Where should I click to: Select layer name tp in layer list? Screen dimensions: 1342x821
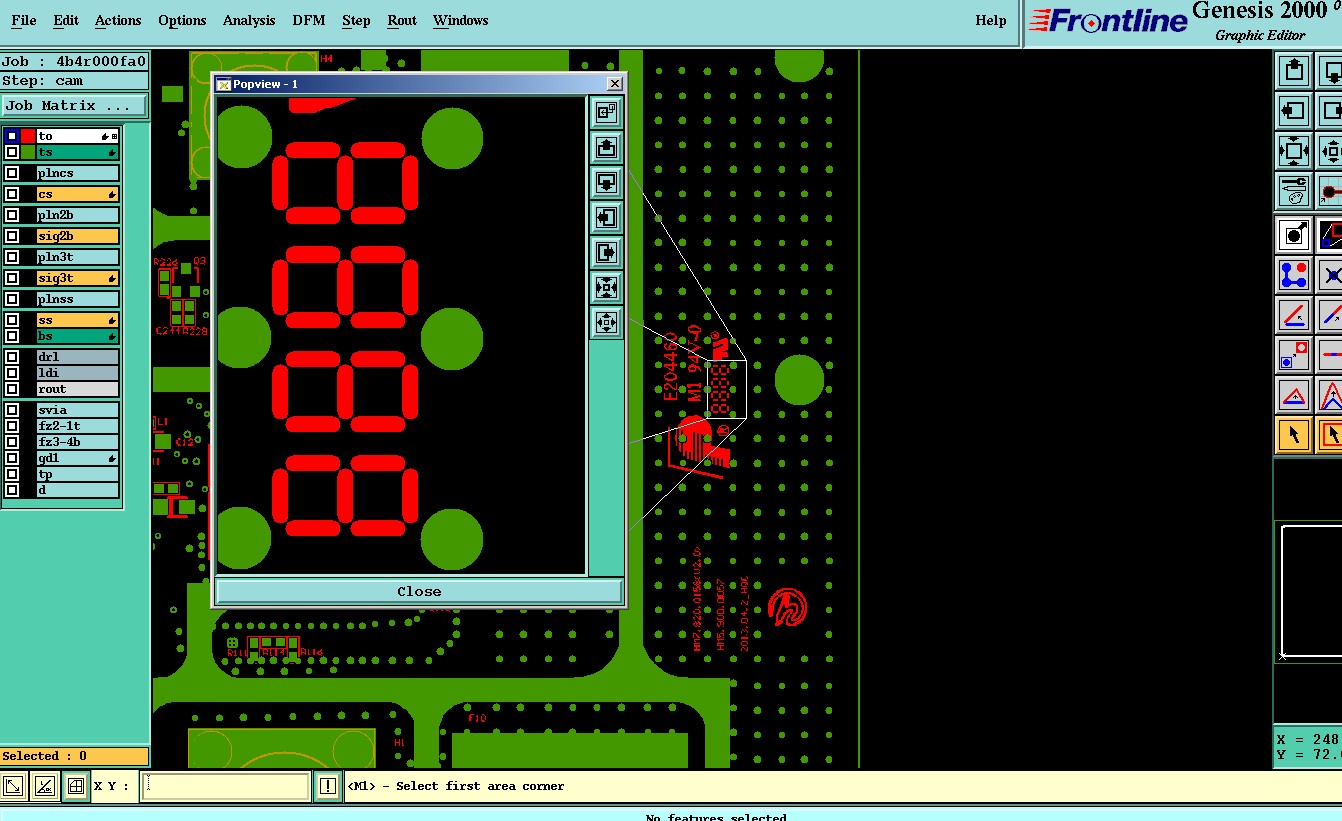(78, 474)
